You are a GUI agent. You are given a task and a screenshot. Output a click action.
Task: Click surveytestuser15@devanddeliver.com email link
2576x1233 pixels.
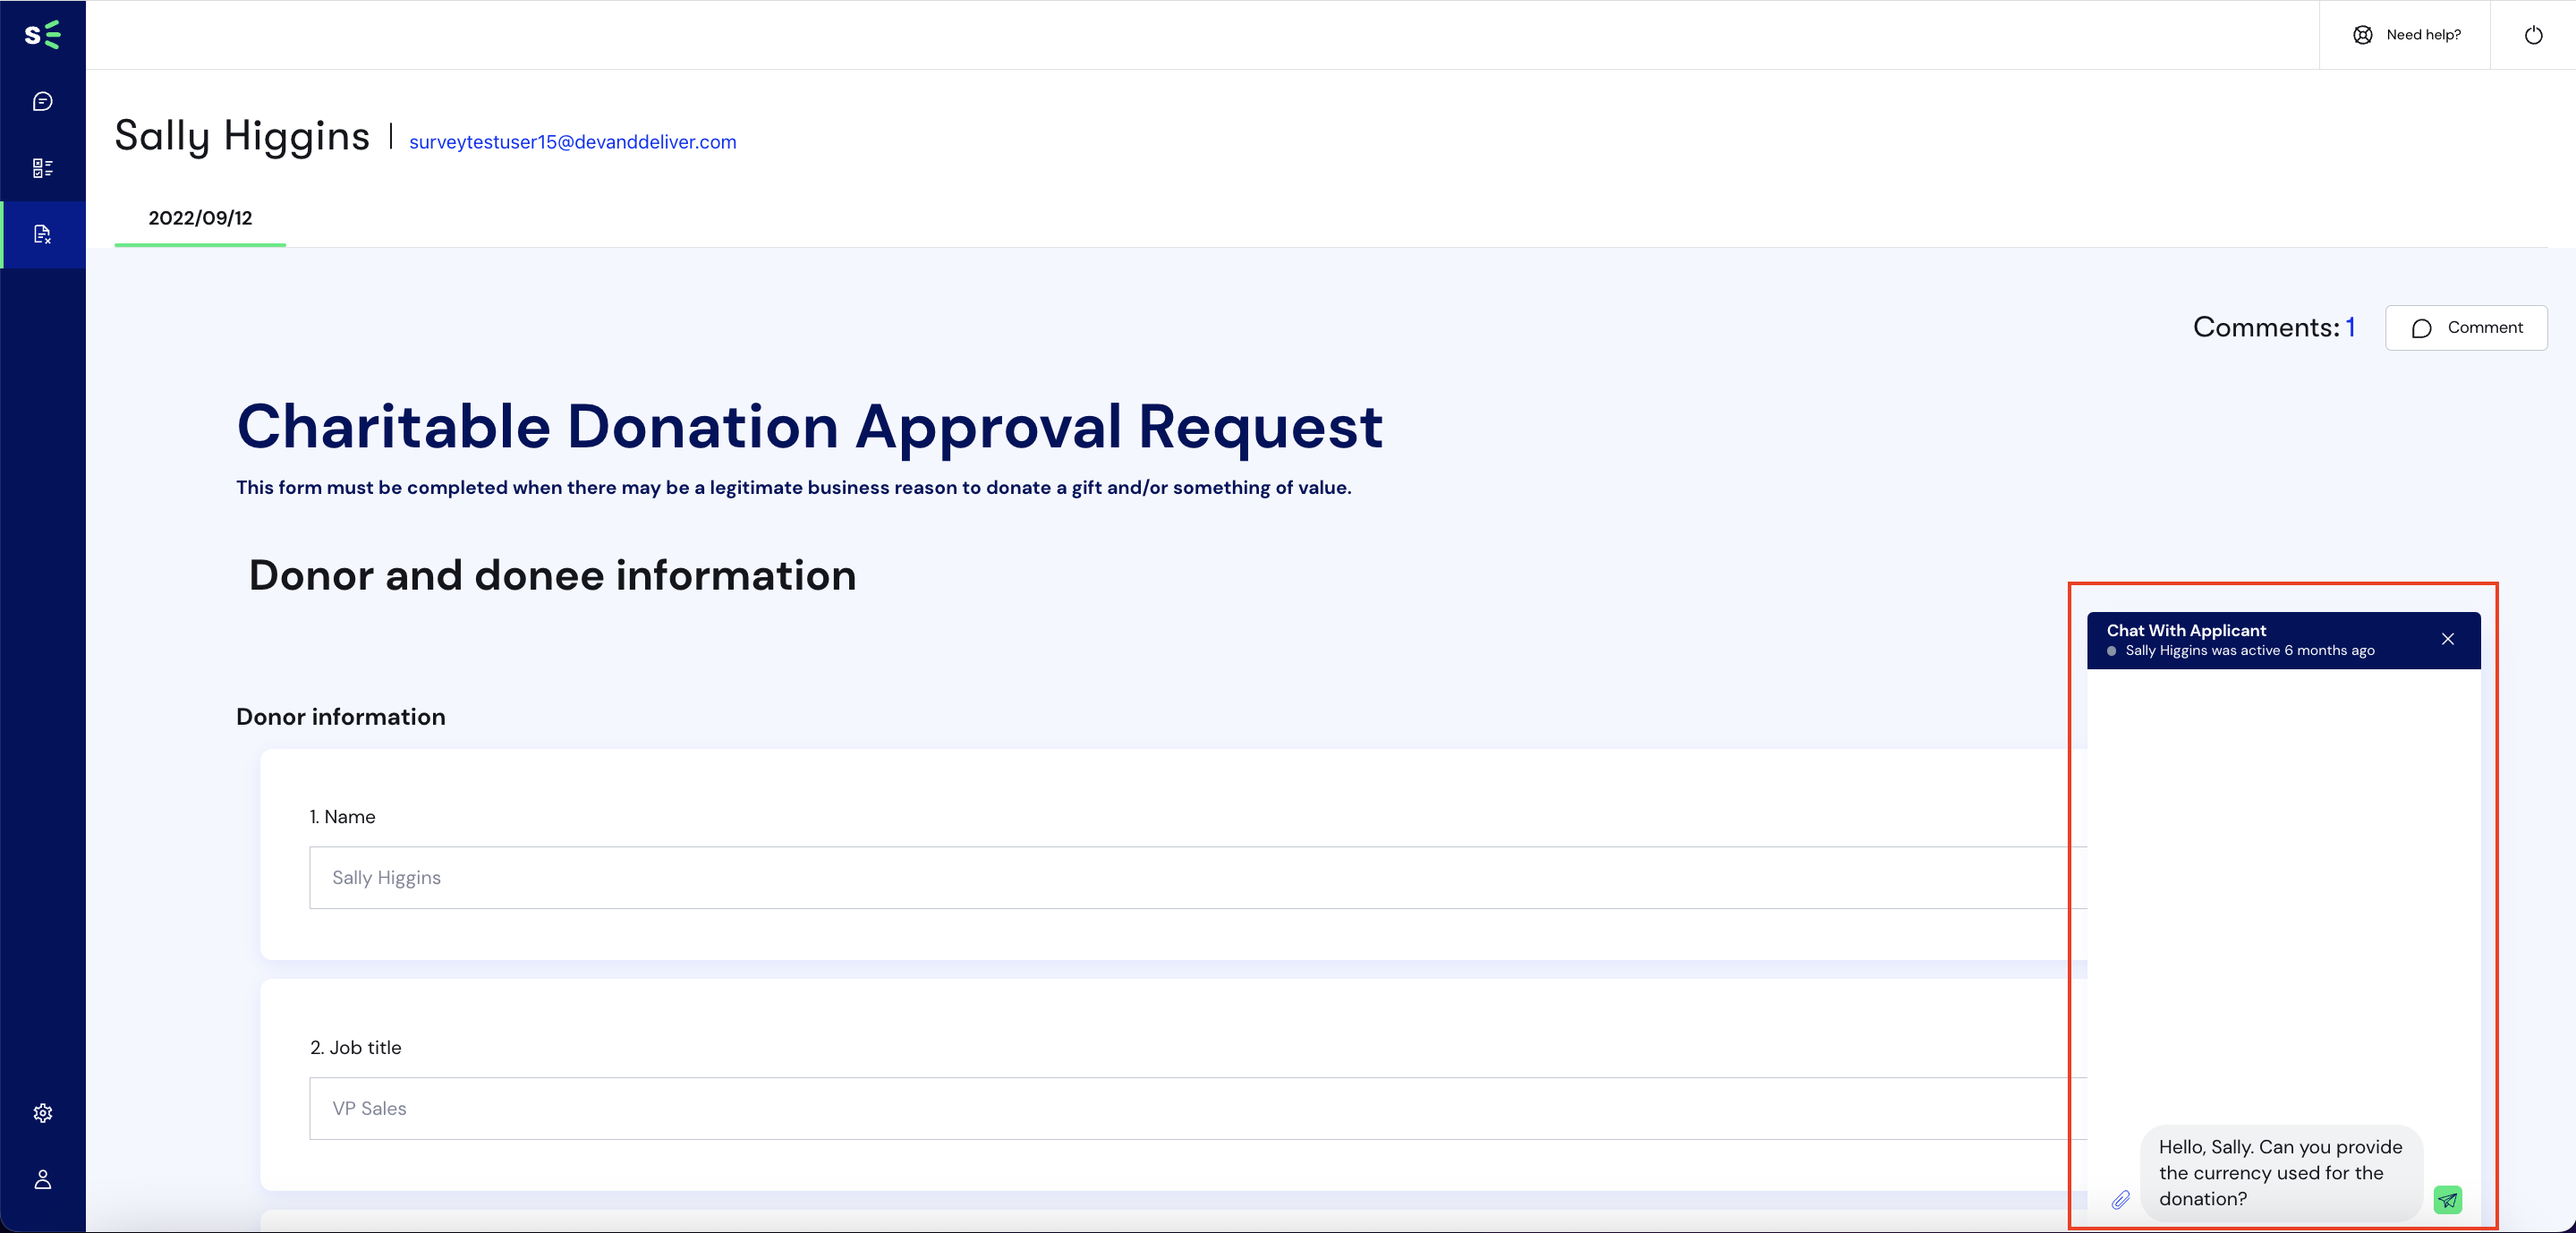click(x=572, y=140)
